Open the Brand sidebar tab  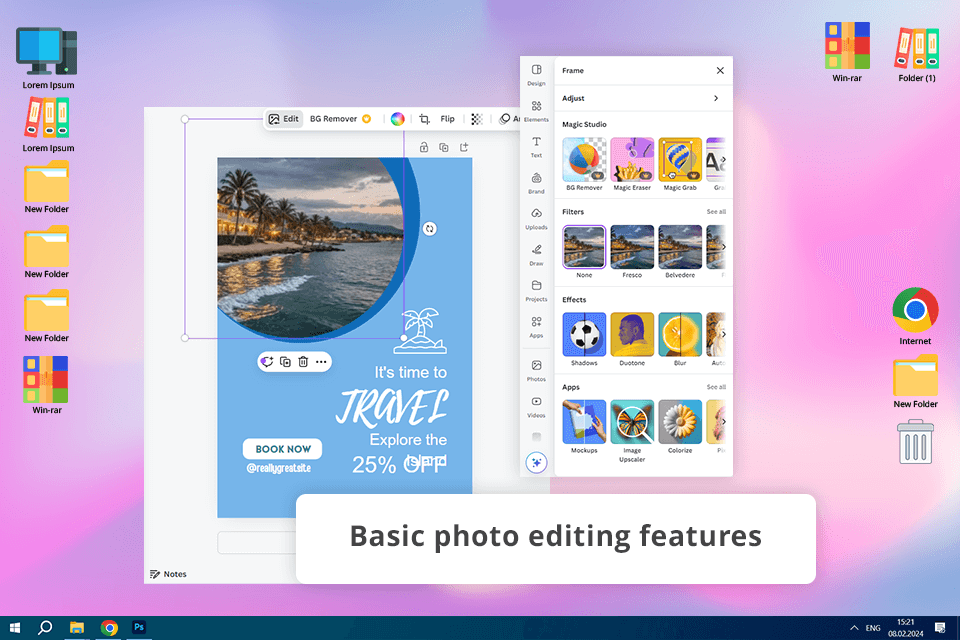(536, 183)
